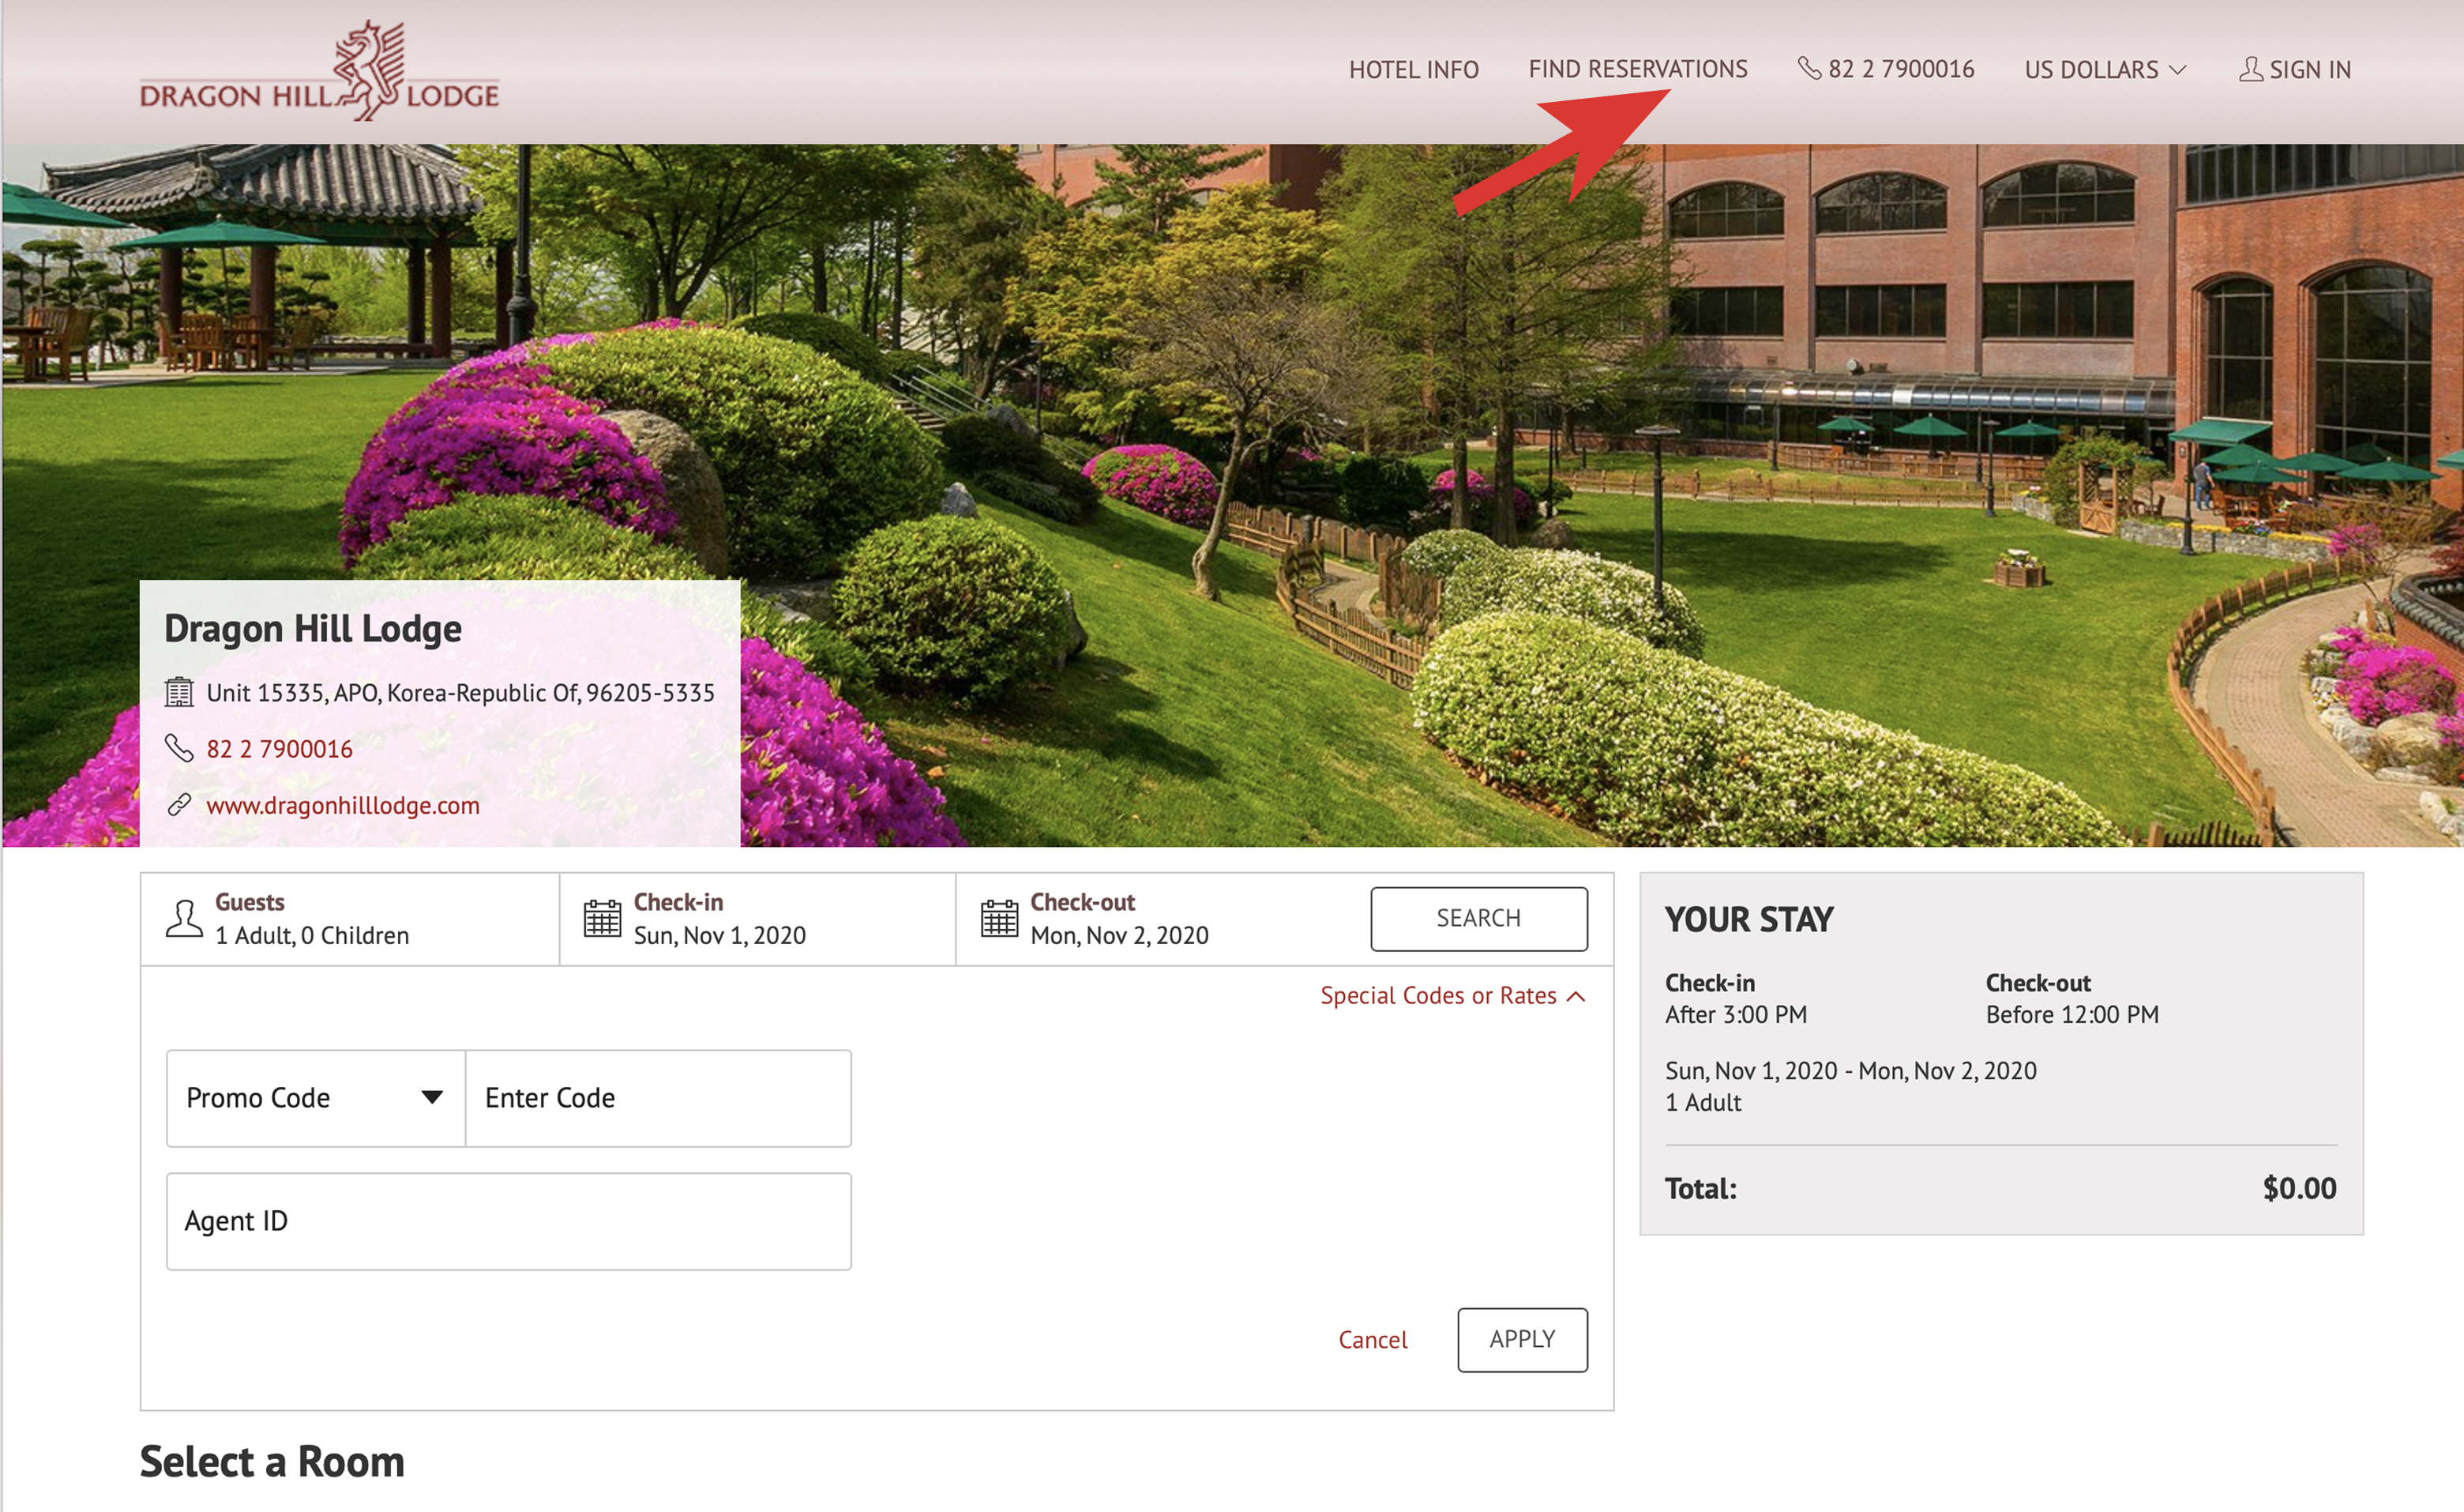Click the SEARCH button
This screenshot has height=1512, width=2464.
tap(1477, 917)
